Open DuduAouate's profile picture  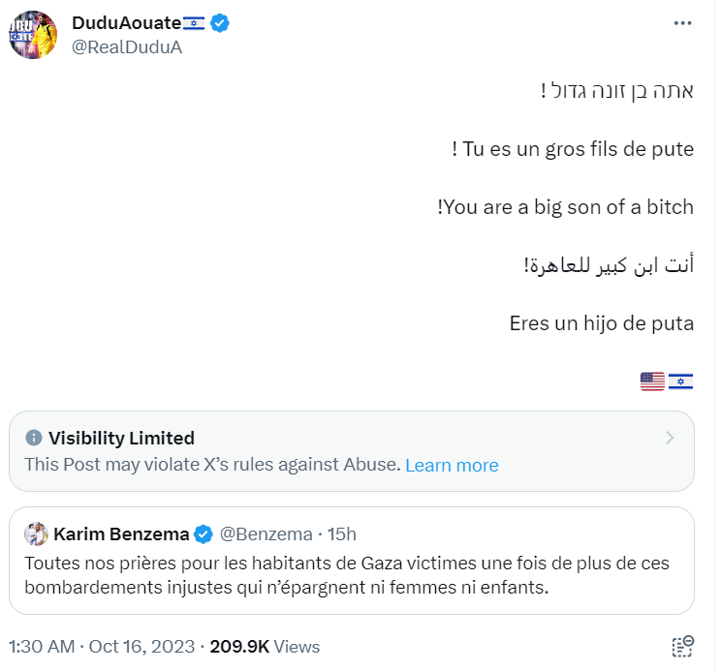point(33,35)
